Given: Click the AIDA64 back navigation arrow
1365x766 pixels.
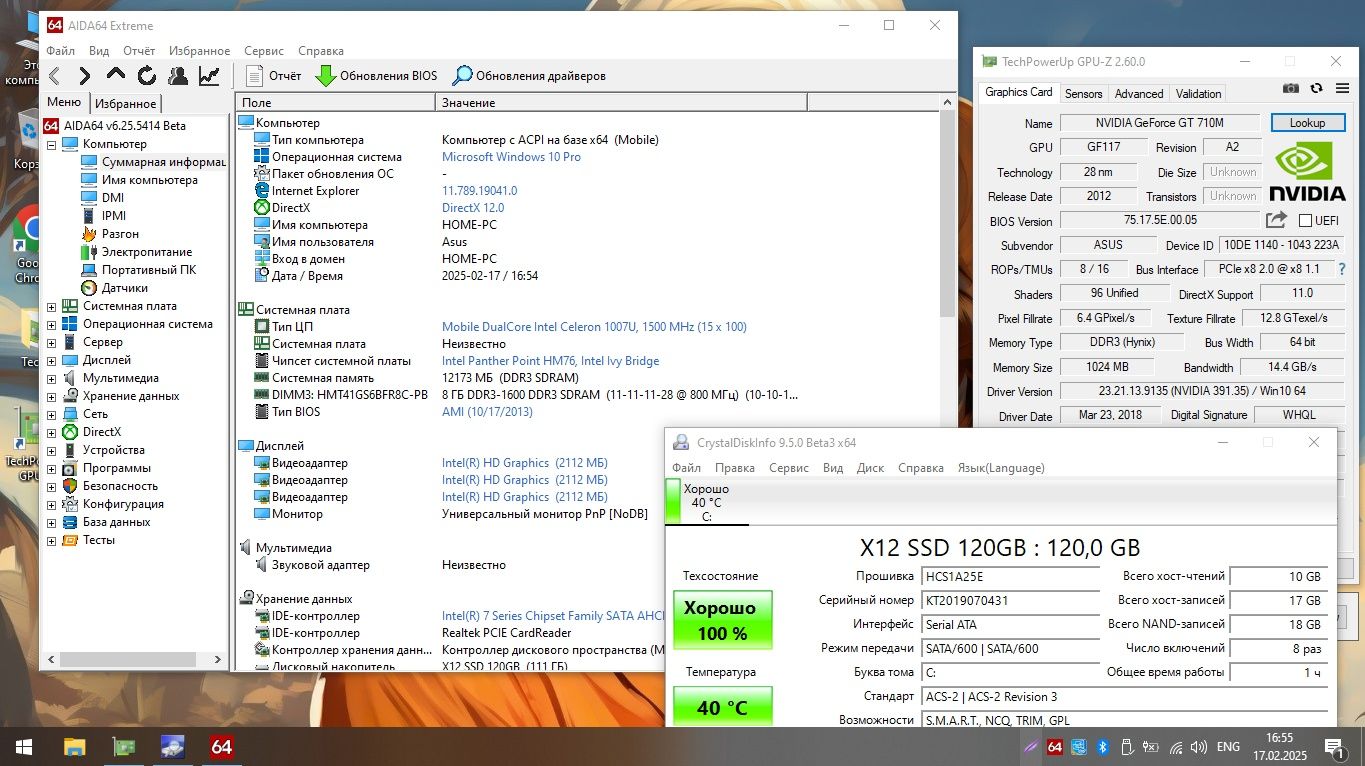Looking at the screenshot, I should pos(55,76).
